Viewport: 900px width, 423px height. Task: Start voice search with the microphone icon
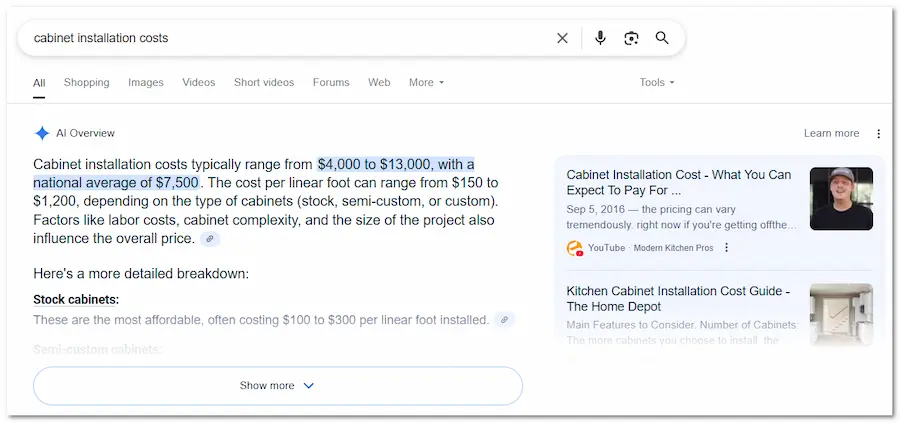click(600, 38)
